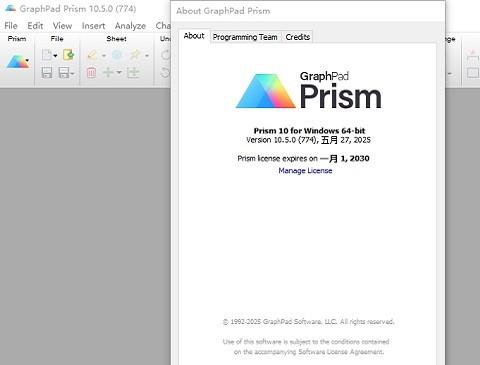
Task: Click the blue circle sheet icon
Action: click(117, 55)
